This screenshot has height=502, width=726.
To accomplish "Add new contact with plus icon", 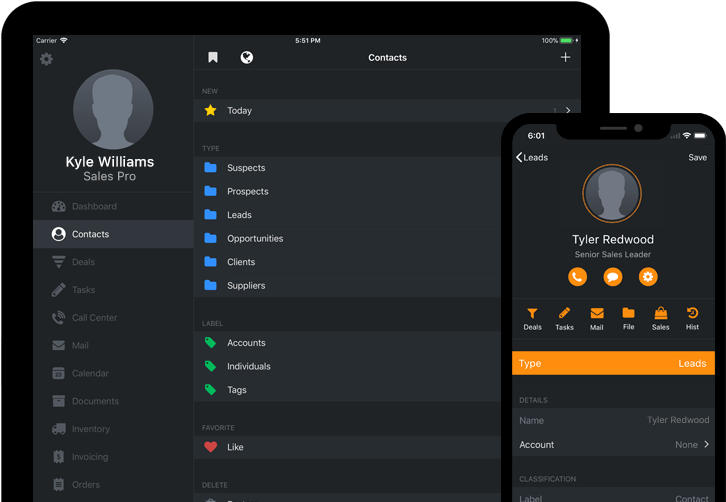I will click(565, 58).
